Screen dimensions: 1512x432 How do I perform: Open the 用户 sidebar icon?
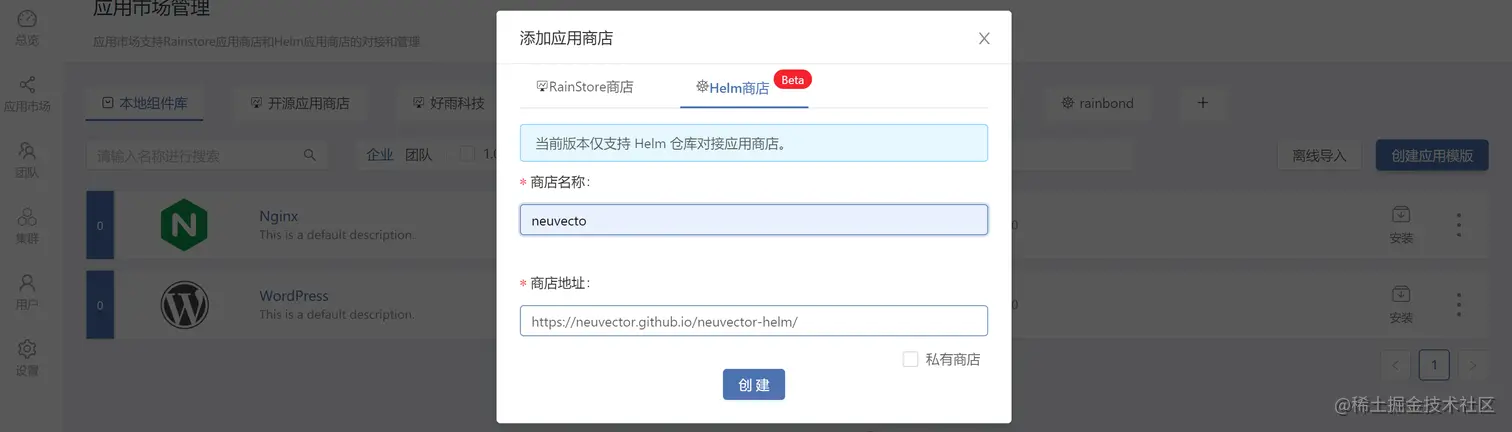click(x=27, y=283)
